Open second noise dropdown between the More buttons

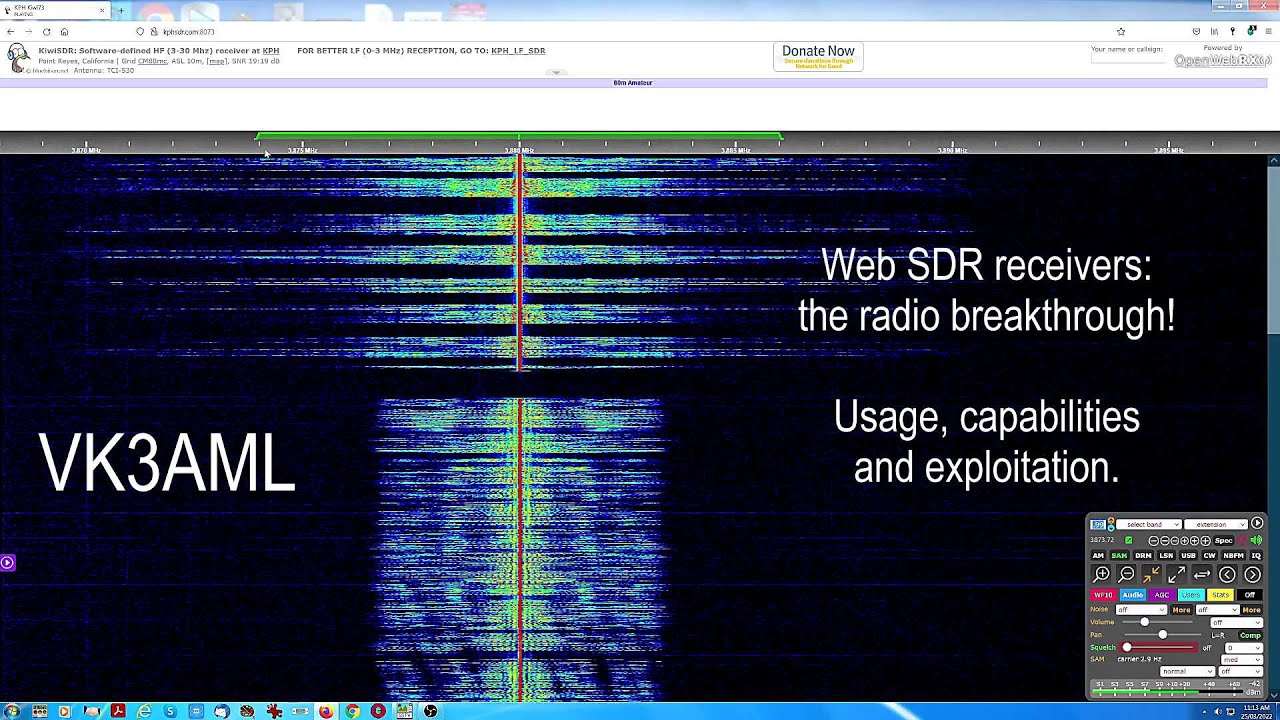[x=1217, y=610]
